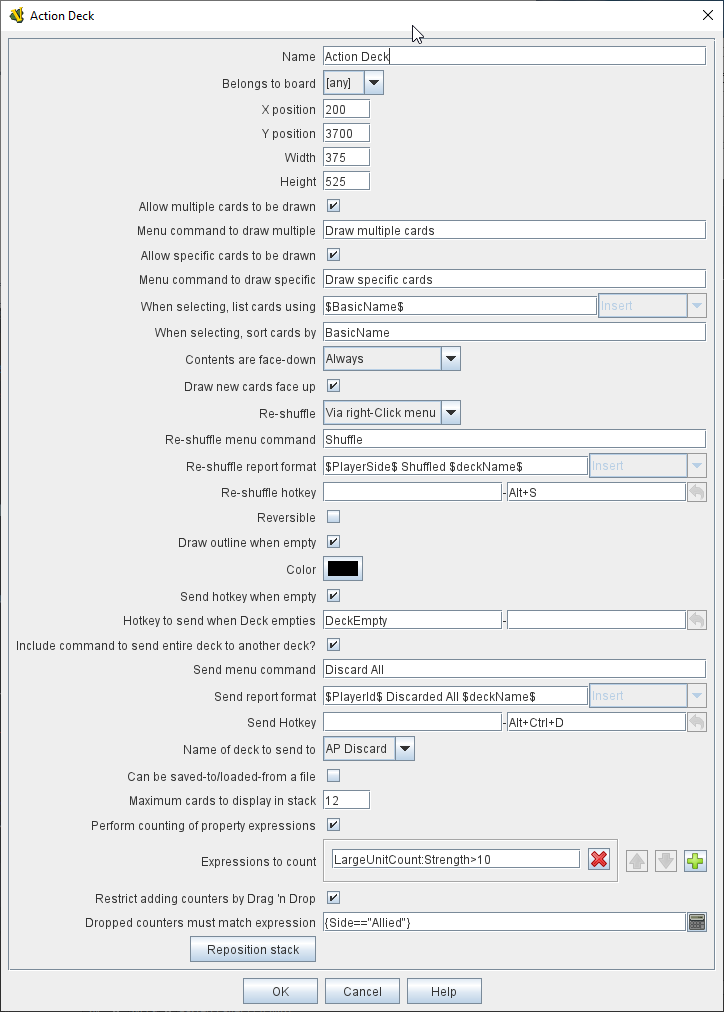Toggle Allow multiple cards to be drawn

tap(334, 207)
